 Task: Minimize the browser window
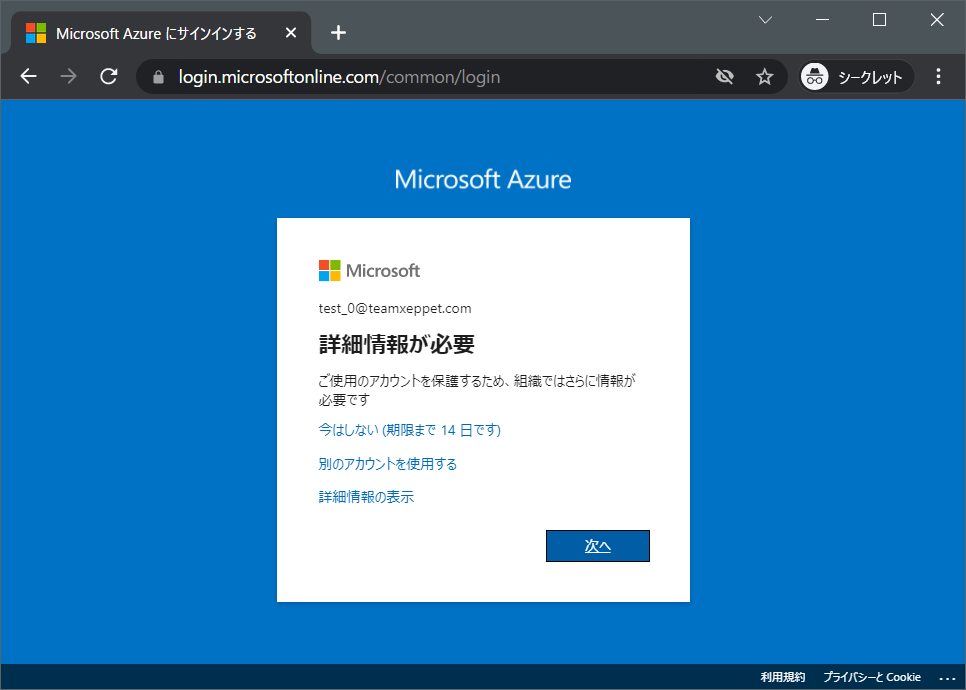pyautogui.click(x=822, y=20)
